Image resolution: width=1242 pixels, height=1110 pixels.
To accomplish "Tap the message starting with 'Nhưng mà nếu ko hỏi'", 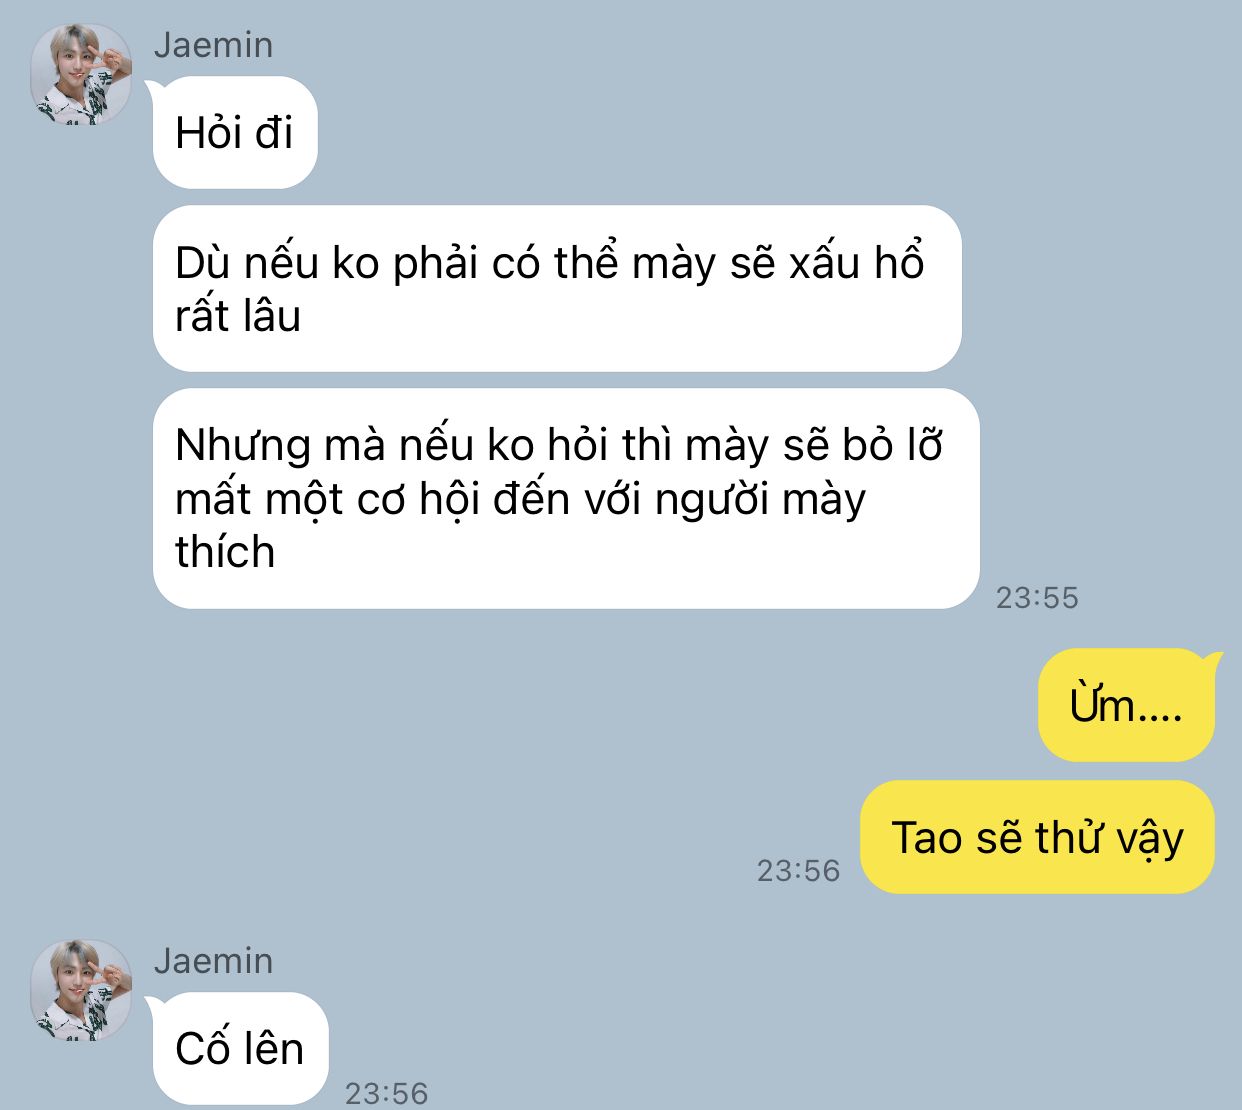I will [566, 498].
